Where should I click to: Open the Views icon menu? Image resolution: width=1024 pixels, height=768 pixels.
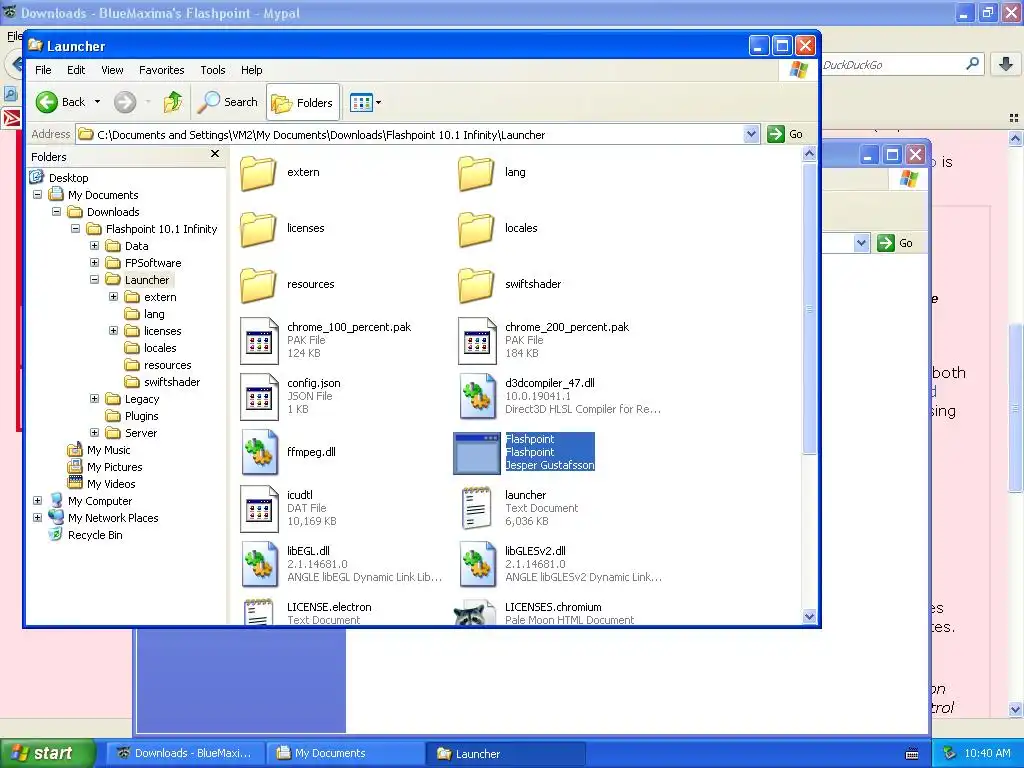[x=361, y=103]
